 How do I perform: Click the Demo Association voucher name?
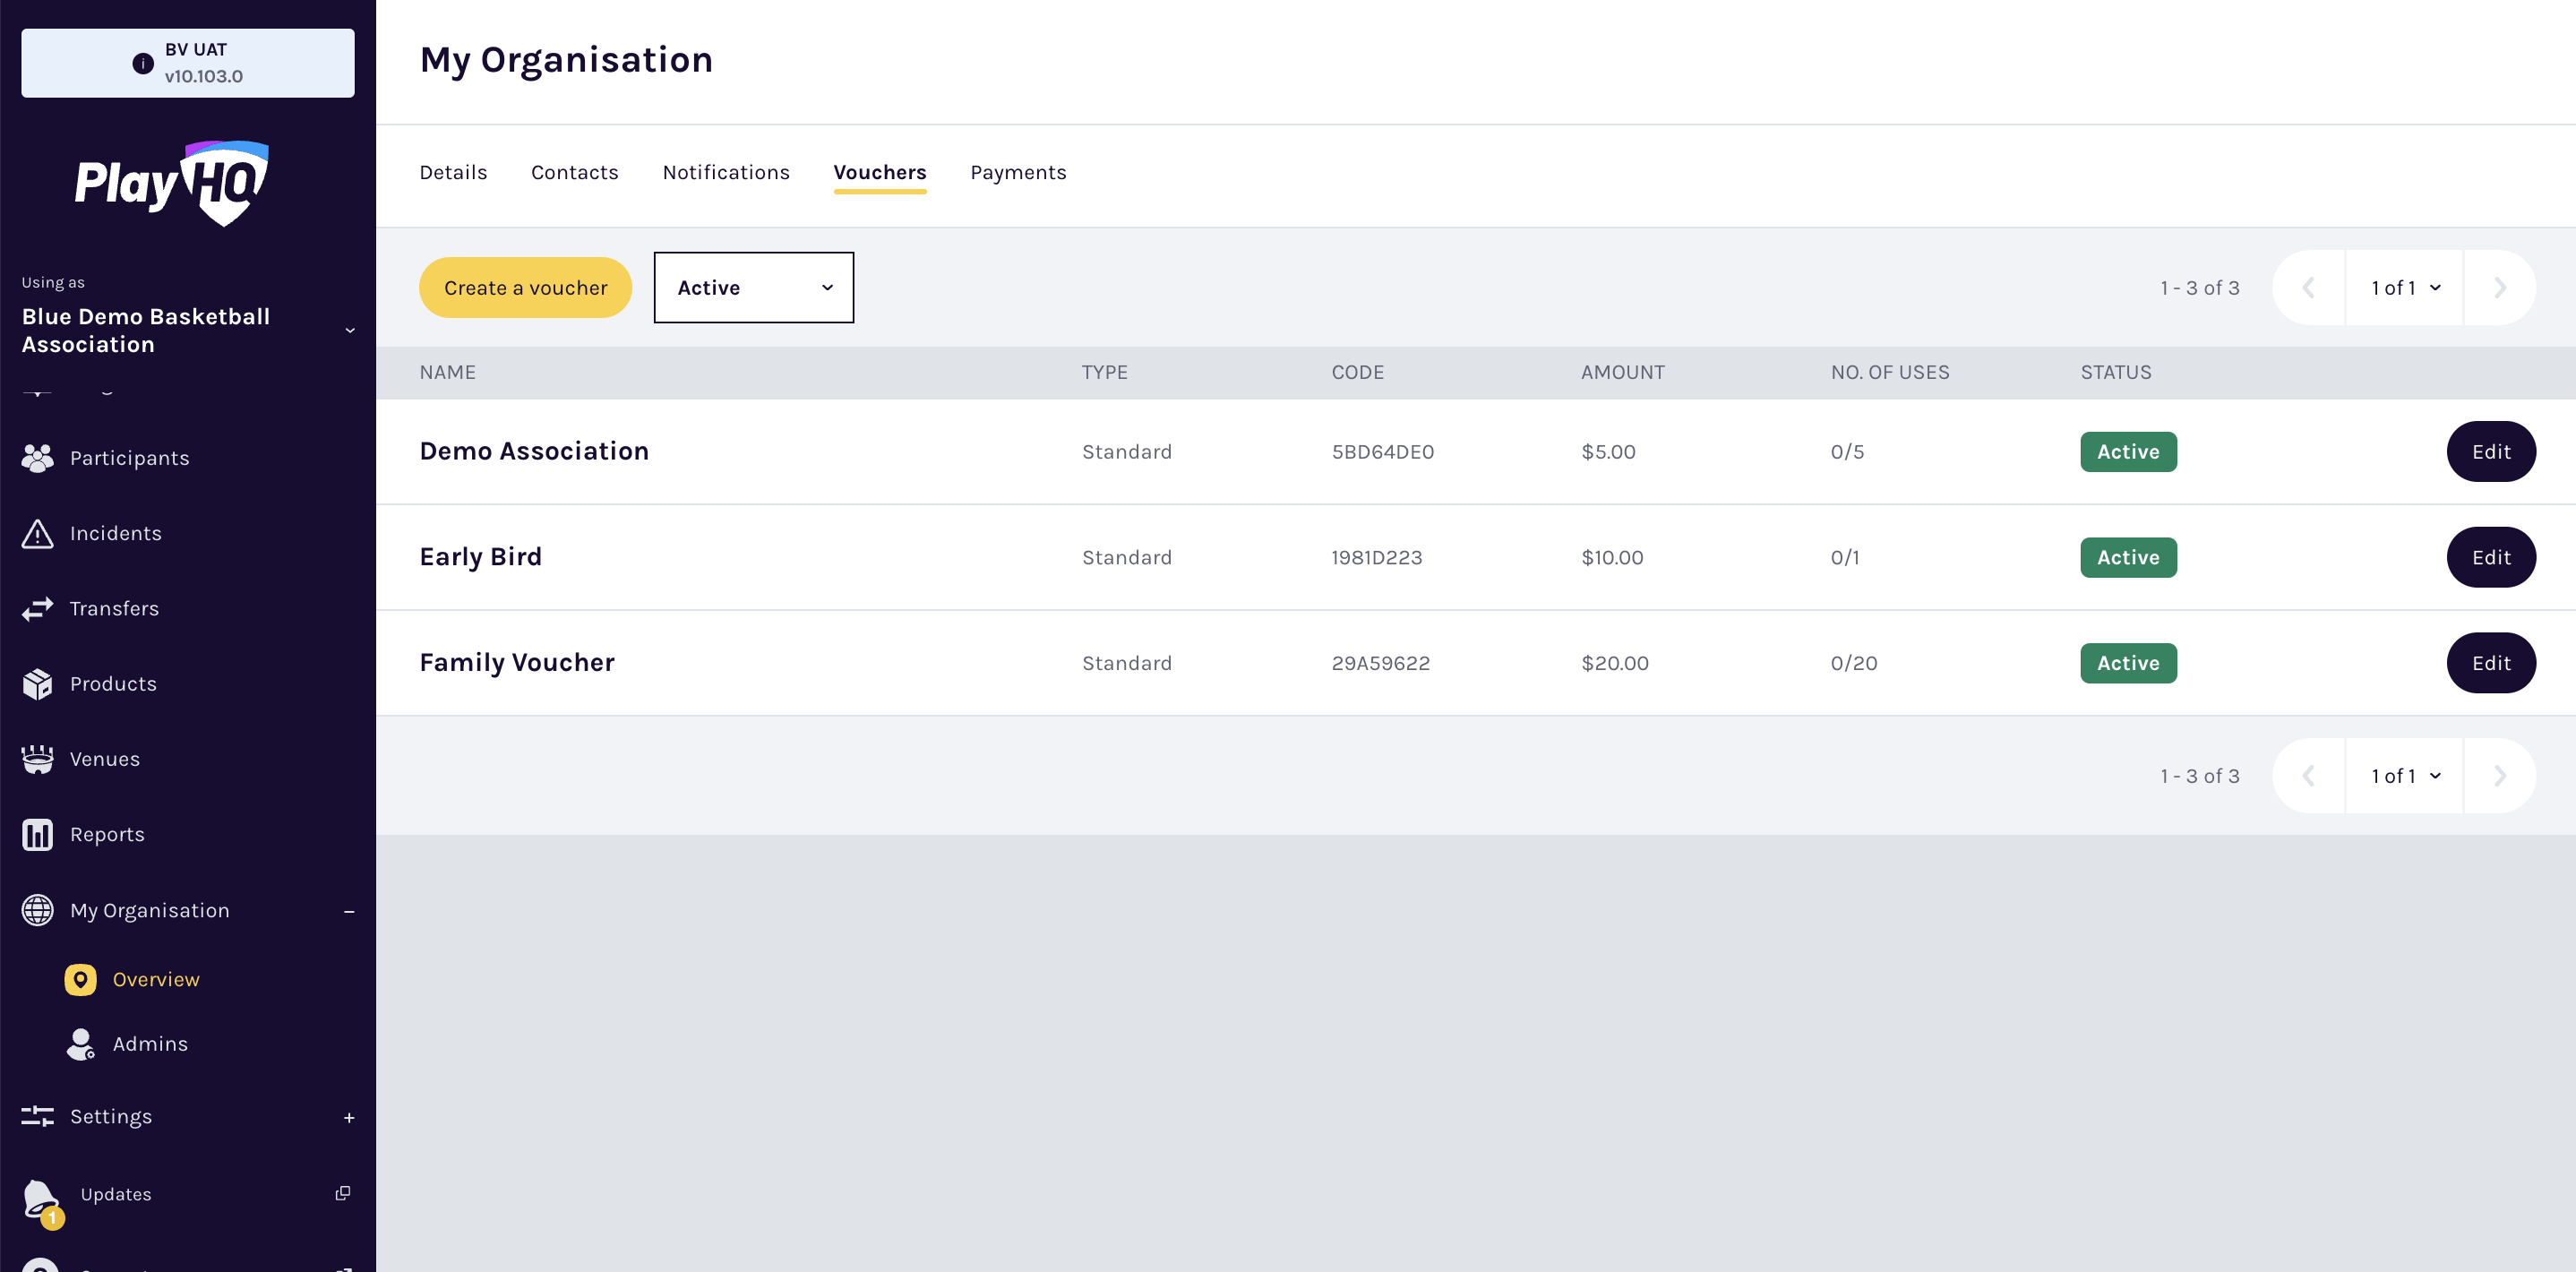534,451
